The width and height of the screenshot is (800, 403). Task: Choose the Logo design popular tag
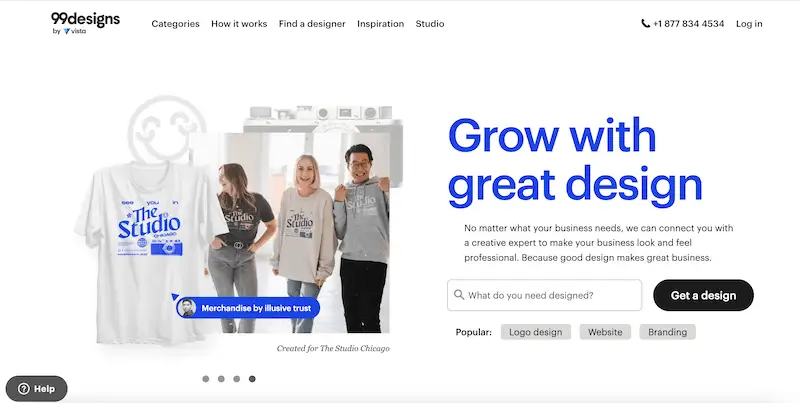[535, 332]
